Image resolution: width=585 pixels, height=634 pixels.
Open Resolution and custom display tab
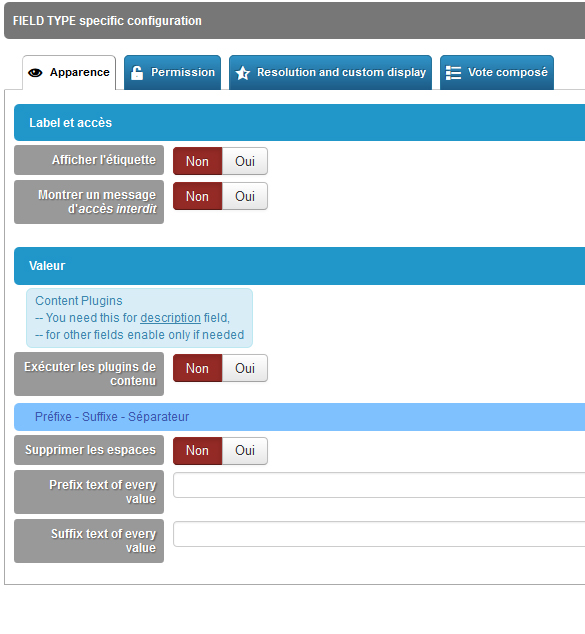330,73
